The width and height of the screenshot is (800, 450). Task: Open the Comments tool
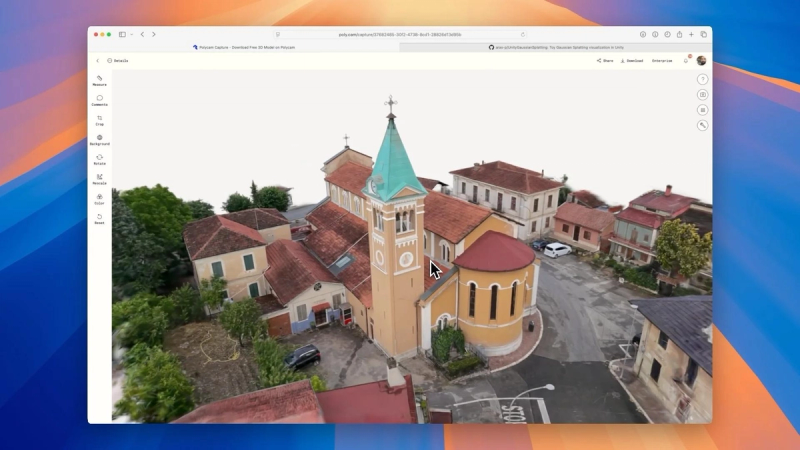[99, 101]
